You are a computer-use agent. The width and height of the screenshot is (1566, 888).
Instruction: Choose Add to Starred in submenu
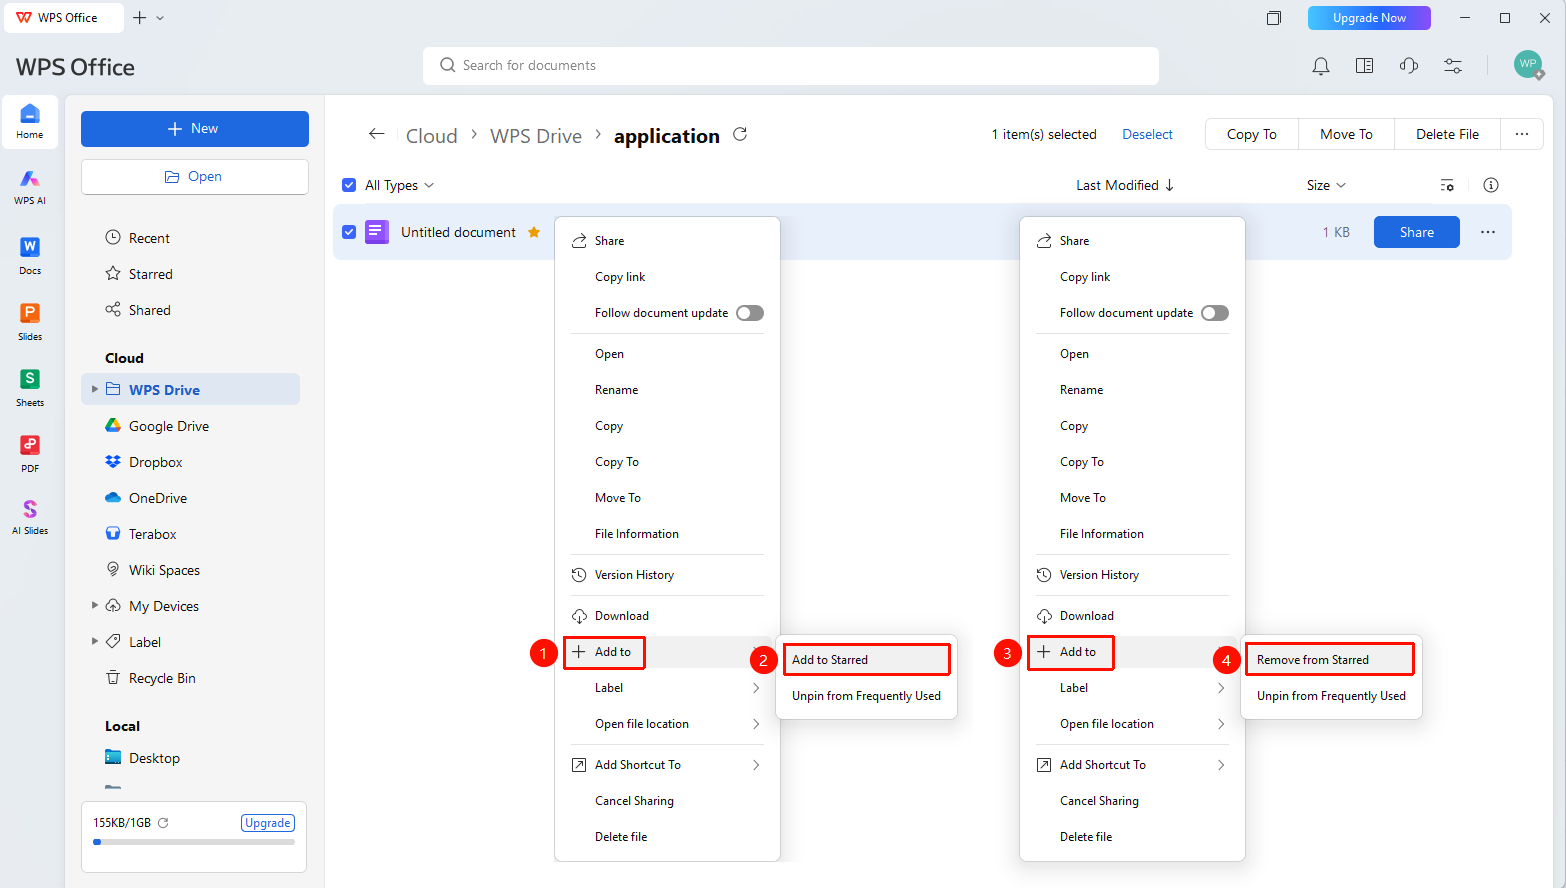pyautogui.click(x=866, y=660)
